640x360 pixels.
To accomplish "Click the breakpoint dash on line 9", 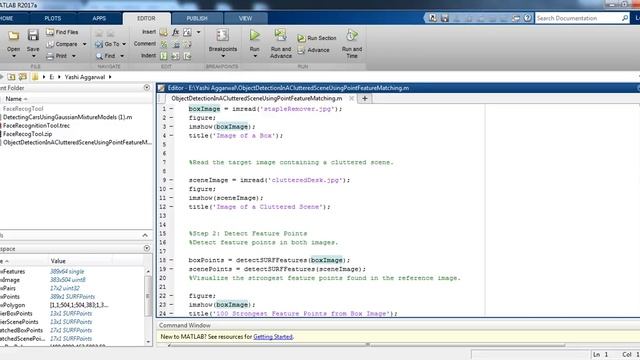I will click(x=171, y=180).
